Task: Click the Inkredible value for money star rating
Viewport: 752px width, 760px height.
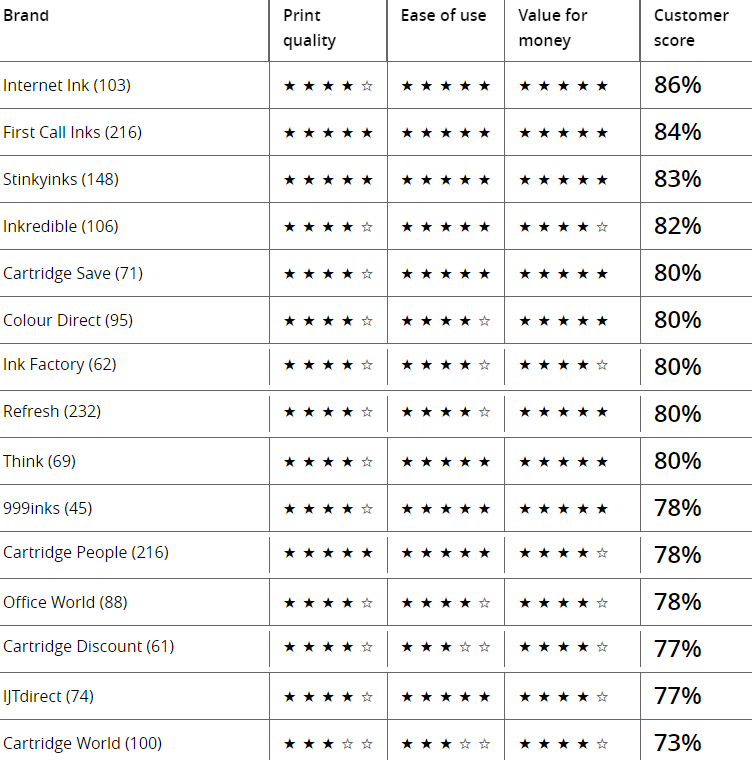Action: (x=563, y=227)
